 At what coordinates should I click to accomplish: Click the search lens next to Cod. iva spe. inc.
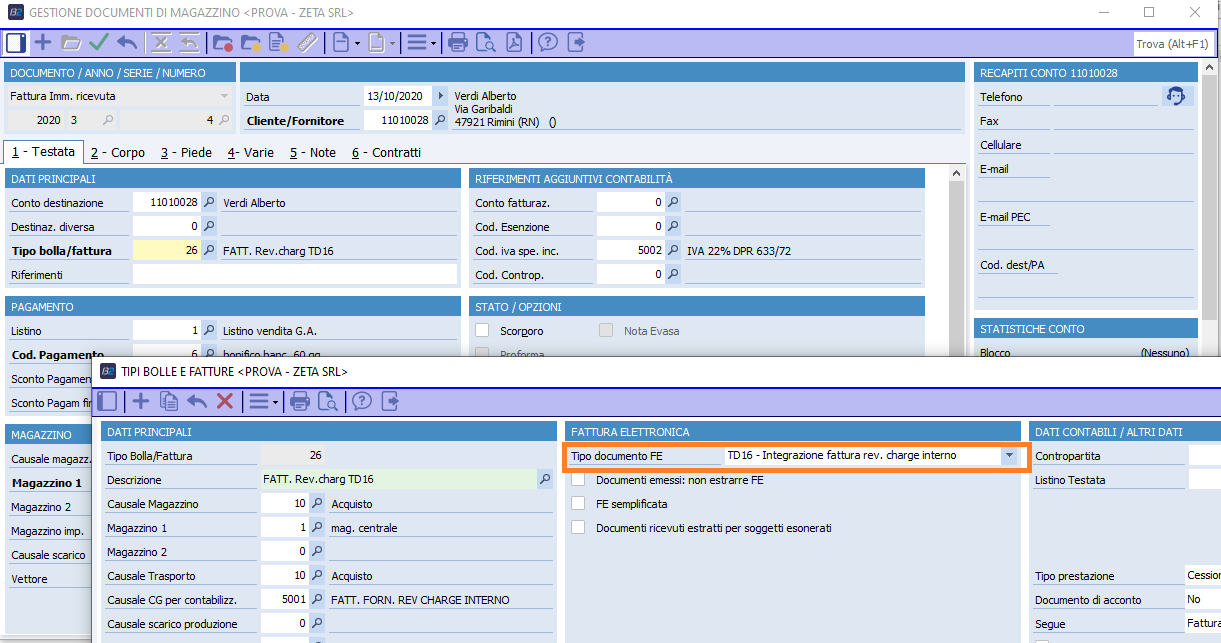673,250
